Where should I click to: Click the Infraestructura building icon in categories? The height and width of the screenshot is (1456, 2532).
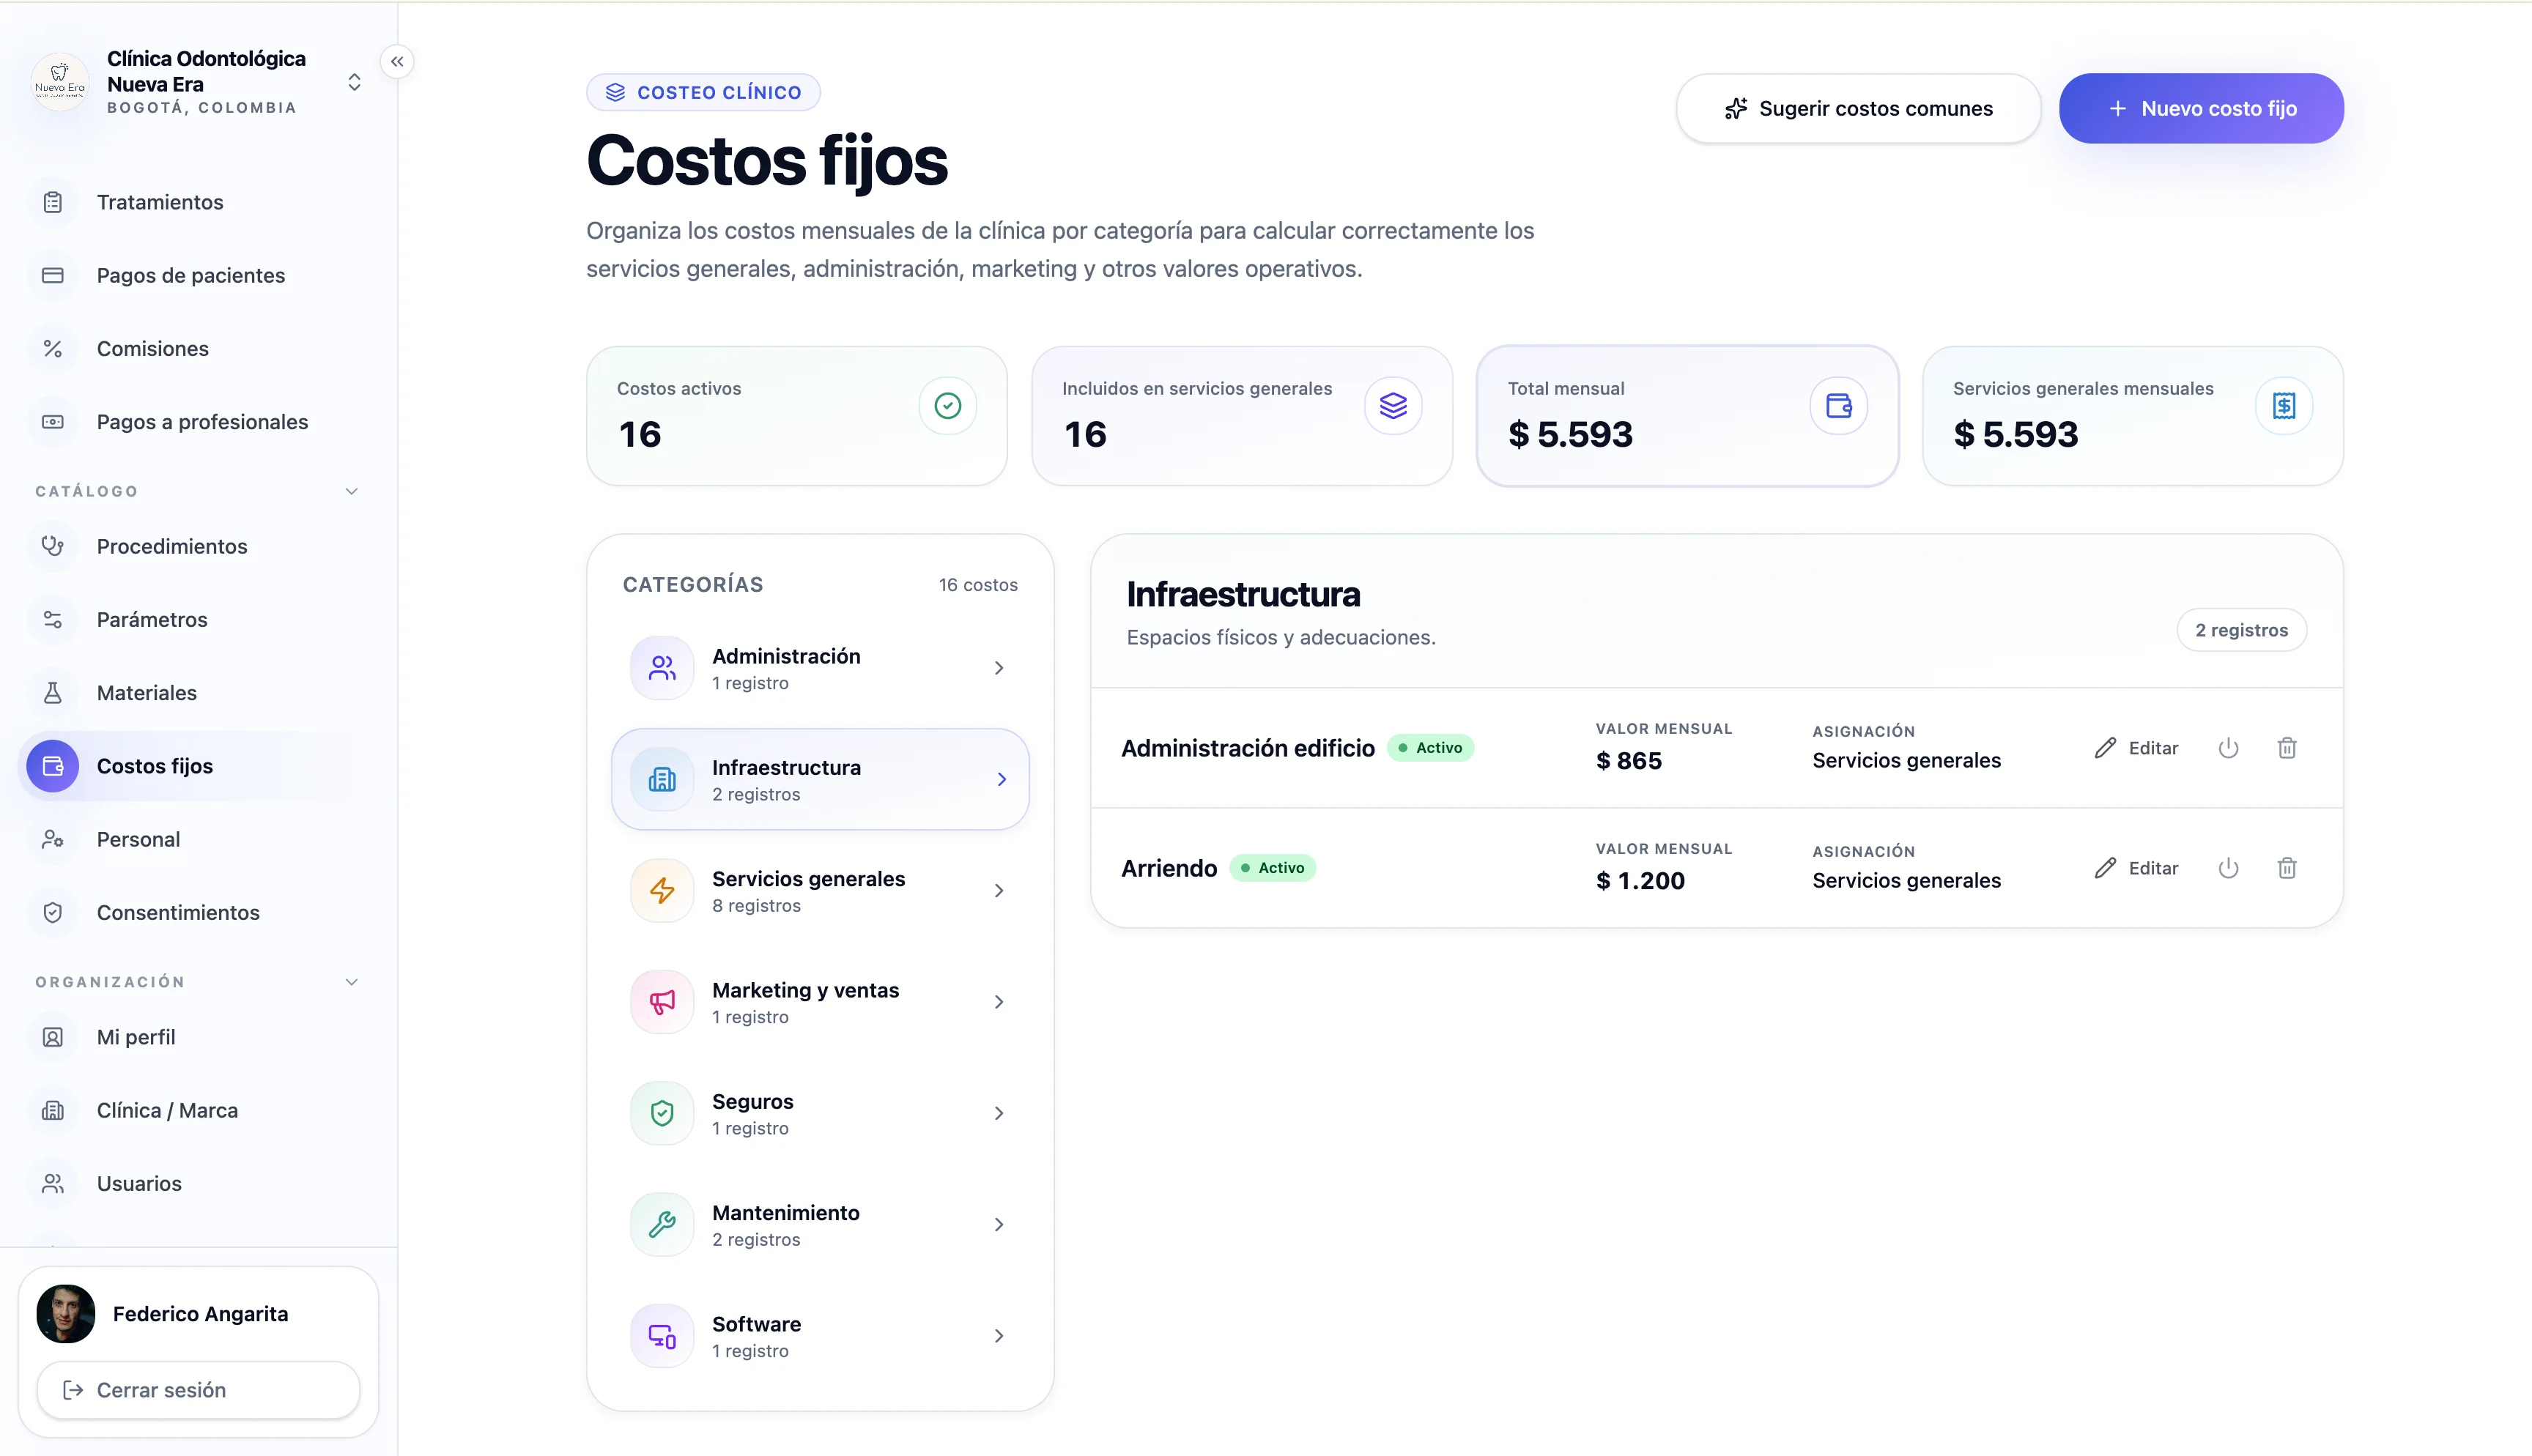[662, 779]
